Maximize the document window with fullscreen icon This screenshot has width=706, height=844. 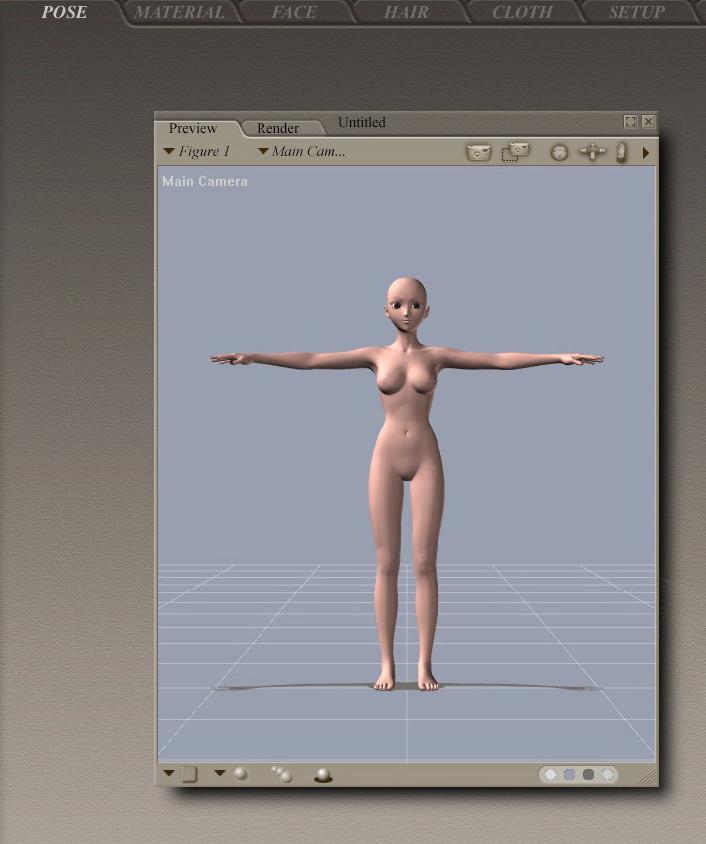click(x=630, y=122)
